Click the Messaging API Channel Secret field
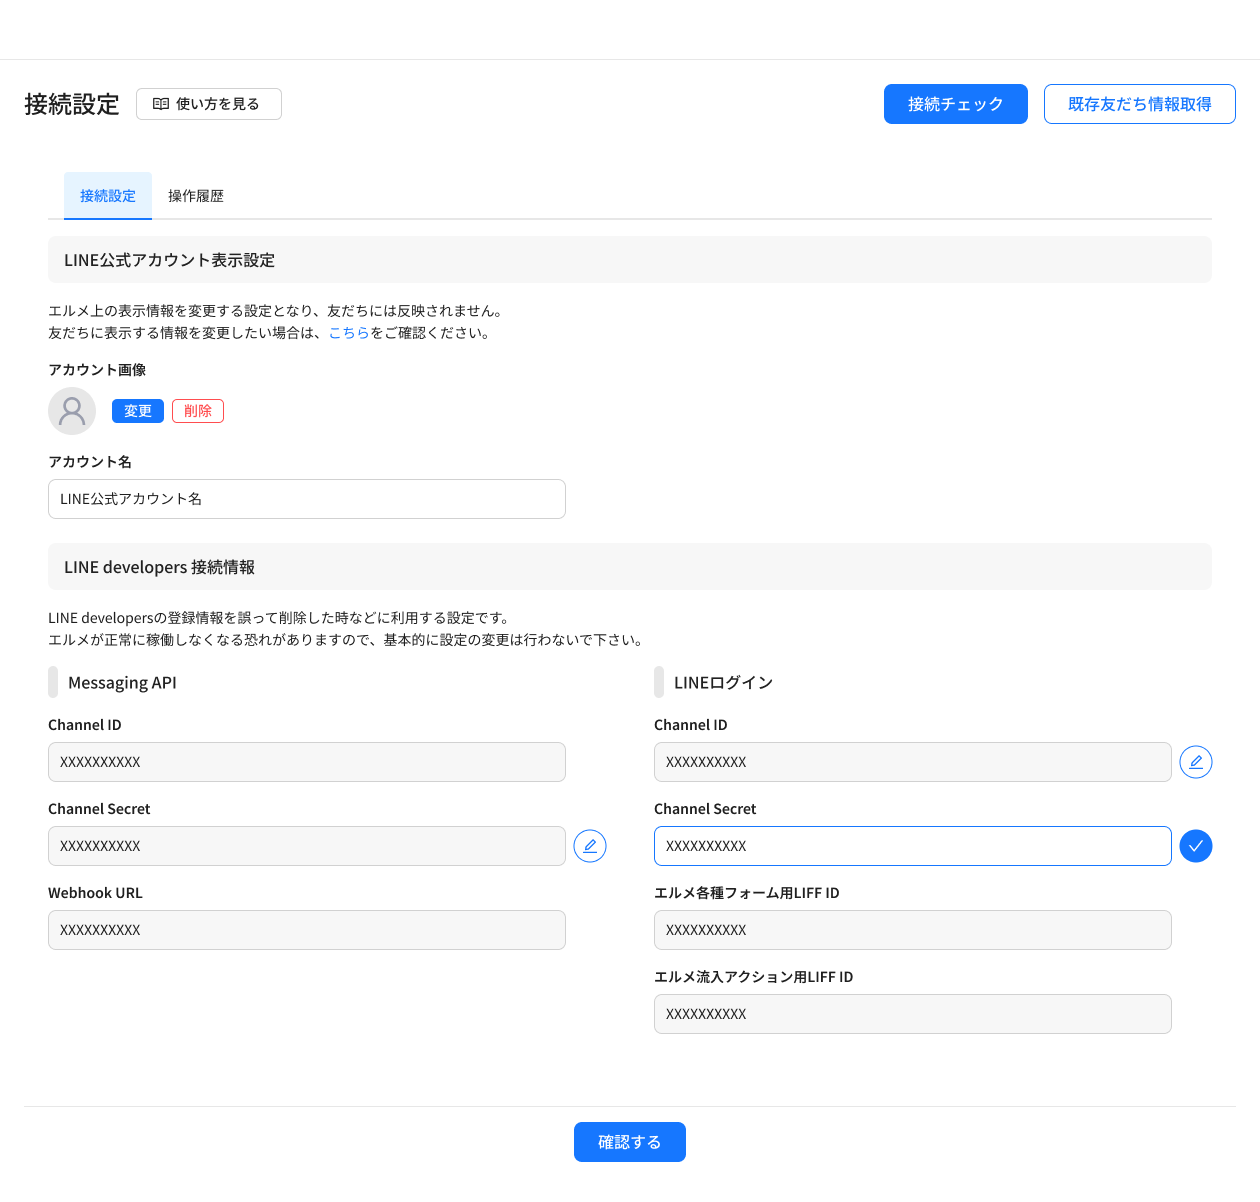 click(307, 846)
